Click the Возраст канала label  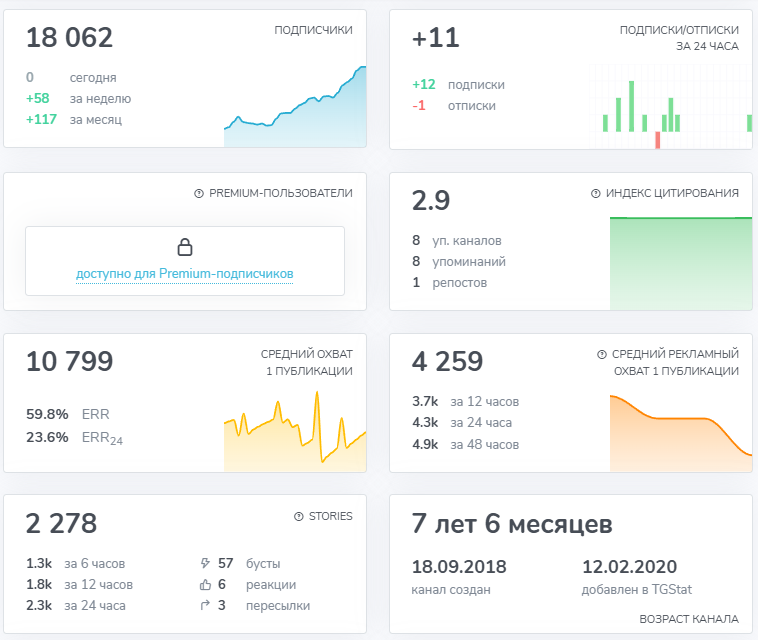[x=688, y=619]
